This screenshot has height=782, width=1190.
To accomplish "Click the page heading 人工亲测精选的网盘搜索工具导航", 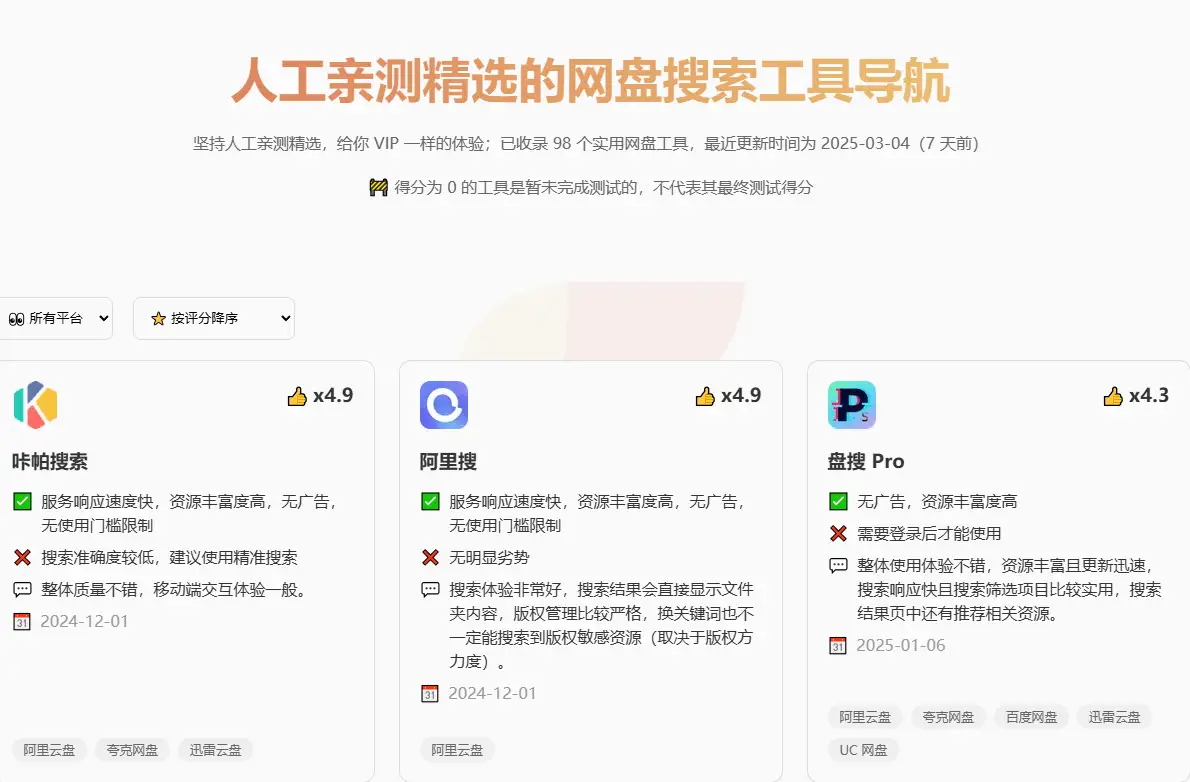I will coord(590,82).
